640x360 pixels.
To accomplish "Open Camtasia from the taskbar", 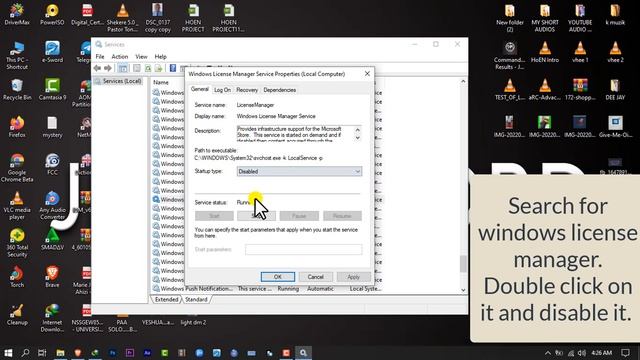I will 165,353.
